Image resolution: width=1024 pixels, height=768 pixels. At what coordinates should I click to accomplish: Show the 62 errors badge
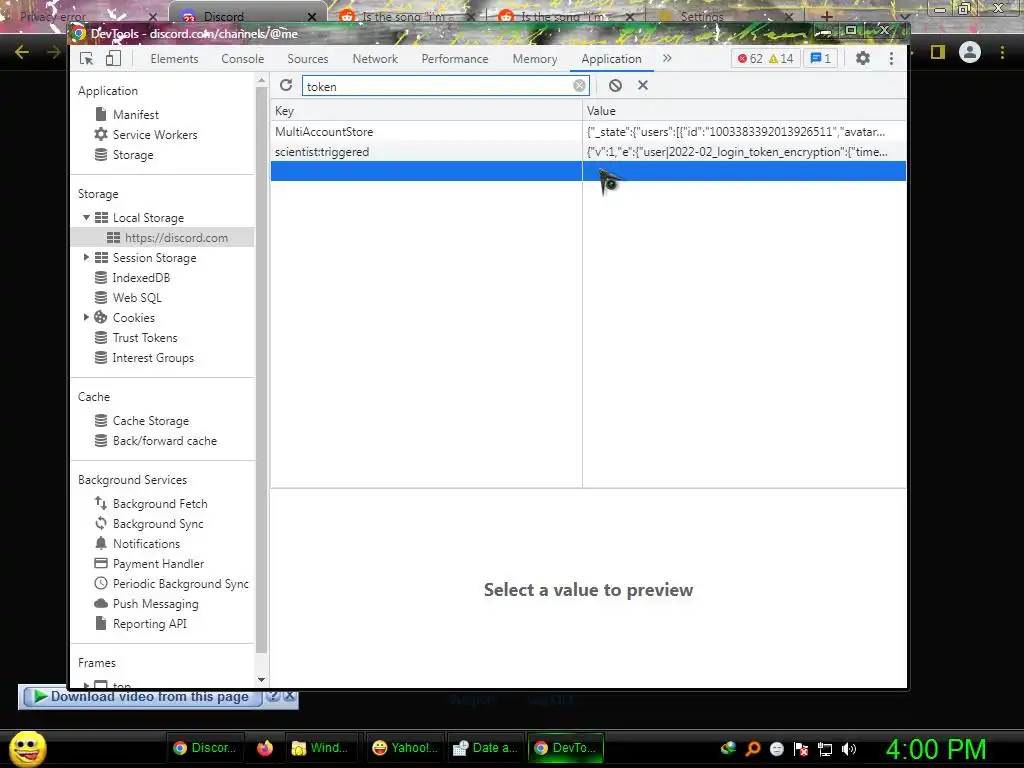click(750, 59)
